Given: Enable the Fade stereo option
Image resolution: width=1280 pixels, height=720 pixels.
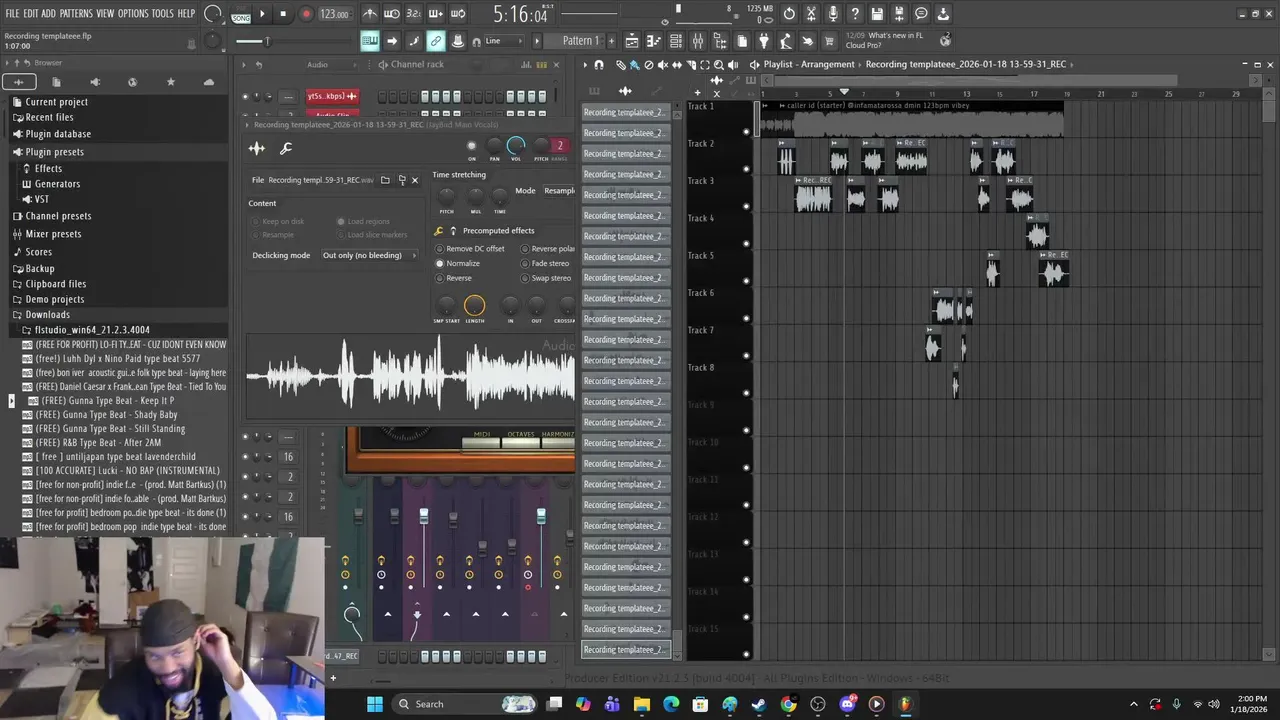Looking at the screenshot, I should click(545, 263).
